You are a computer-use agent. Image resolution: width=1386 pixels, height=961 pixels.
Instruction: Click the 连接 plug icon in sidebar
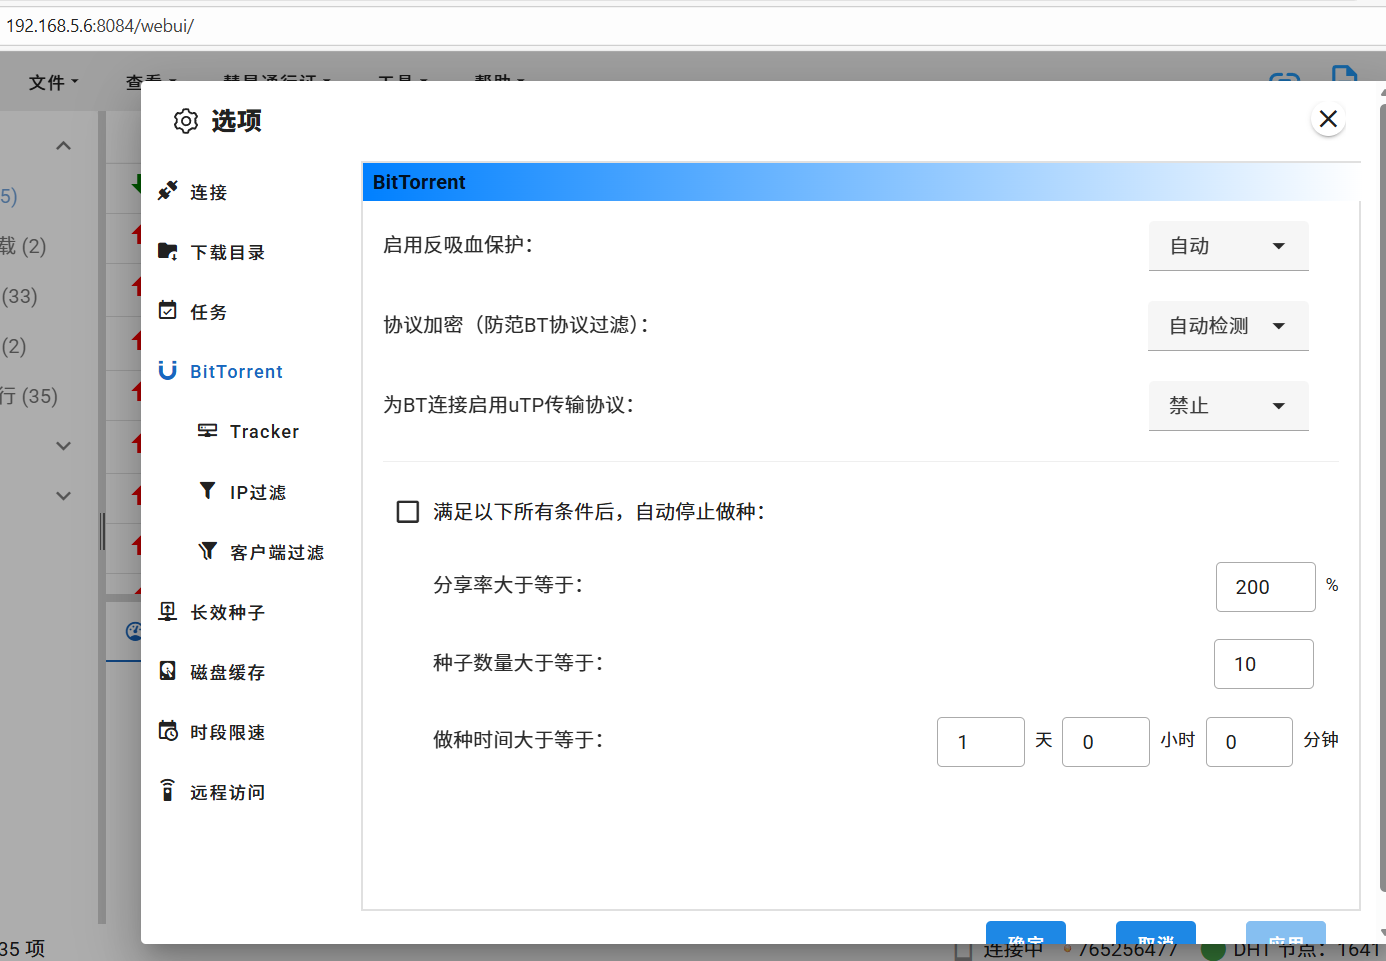pos(168,191)
